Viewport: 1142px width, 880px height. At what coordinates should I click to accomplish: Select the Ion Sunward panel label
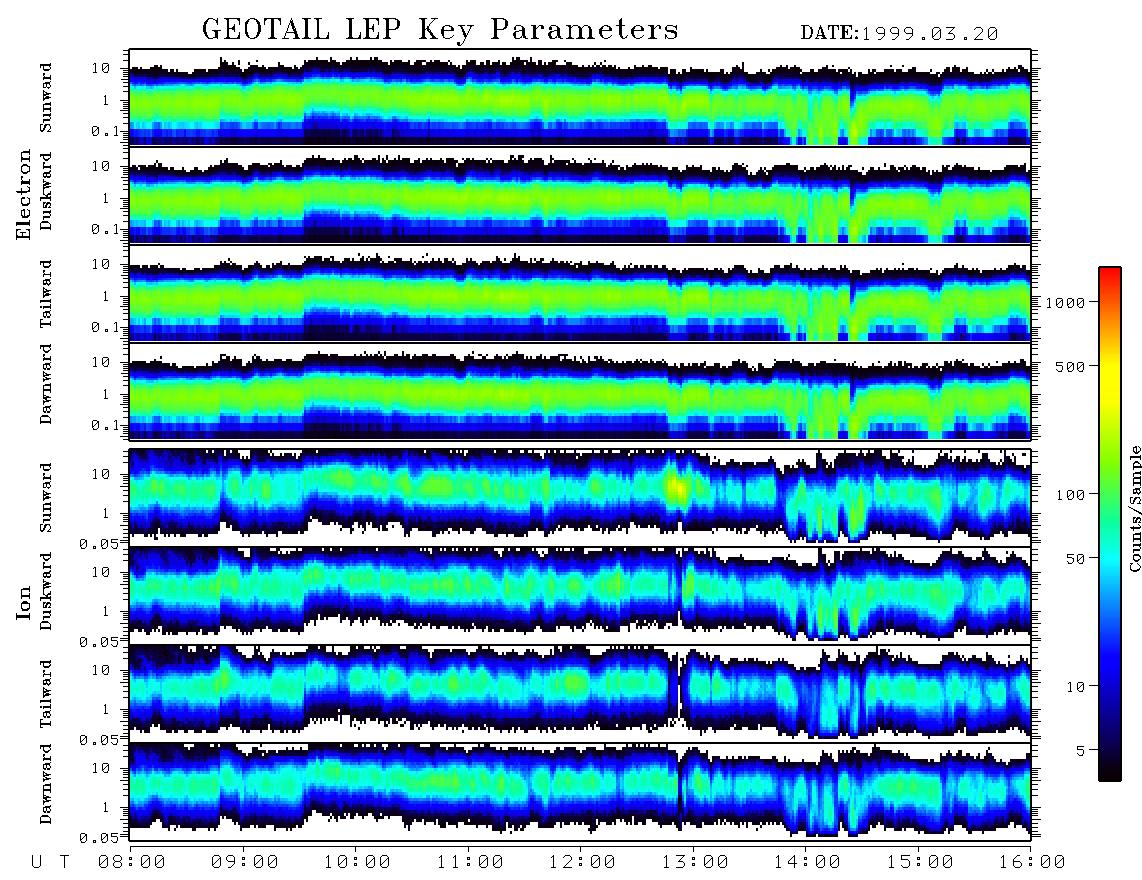[x=46, y=497]
